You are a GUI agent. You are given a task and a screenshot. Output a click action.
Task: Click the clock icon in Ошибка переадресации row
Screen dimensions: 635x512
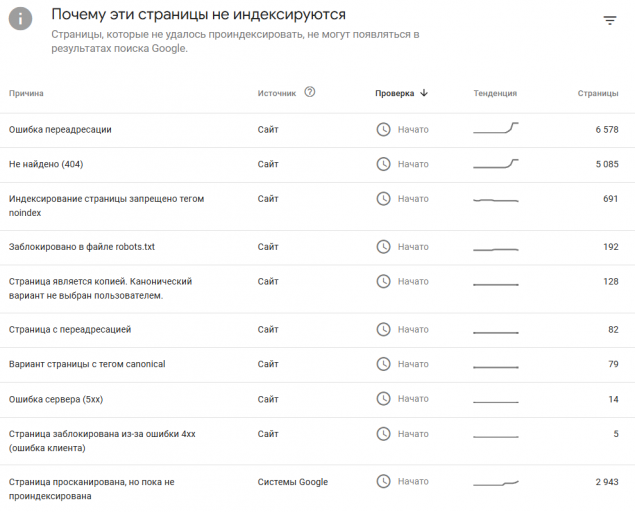(x=383, y=129)
